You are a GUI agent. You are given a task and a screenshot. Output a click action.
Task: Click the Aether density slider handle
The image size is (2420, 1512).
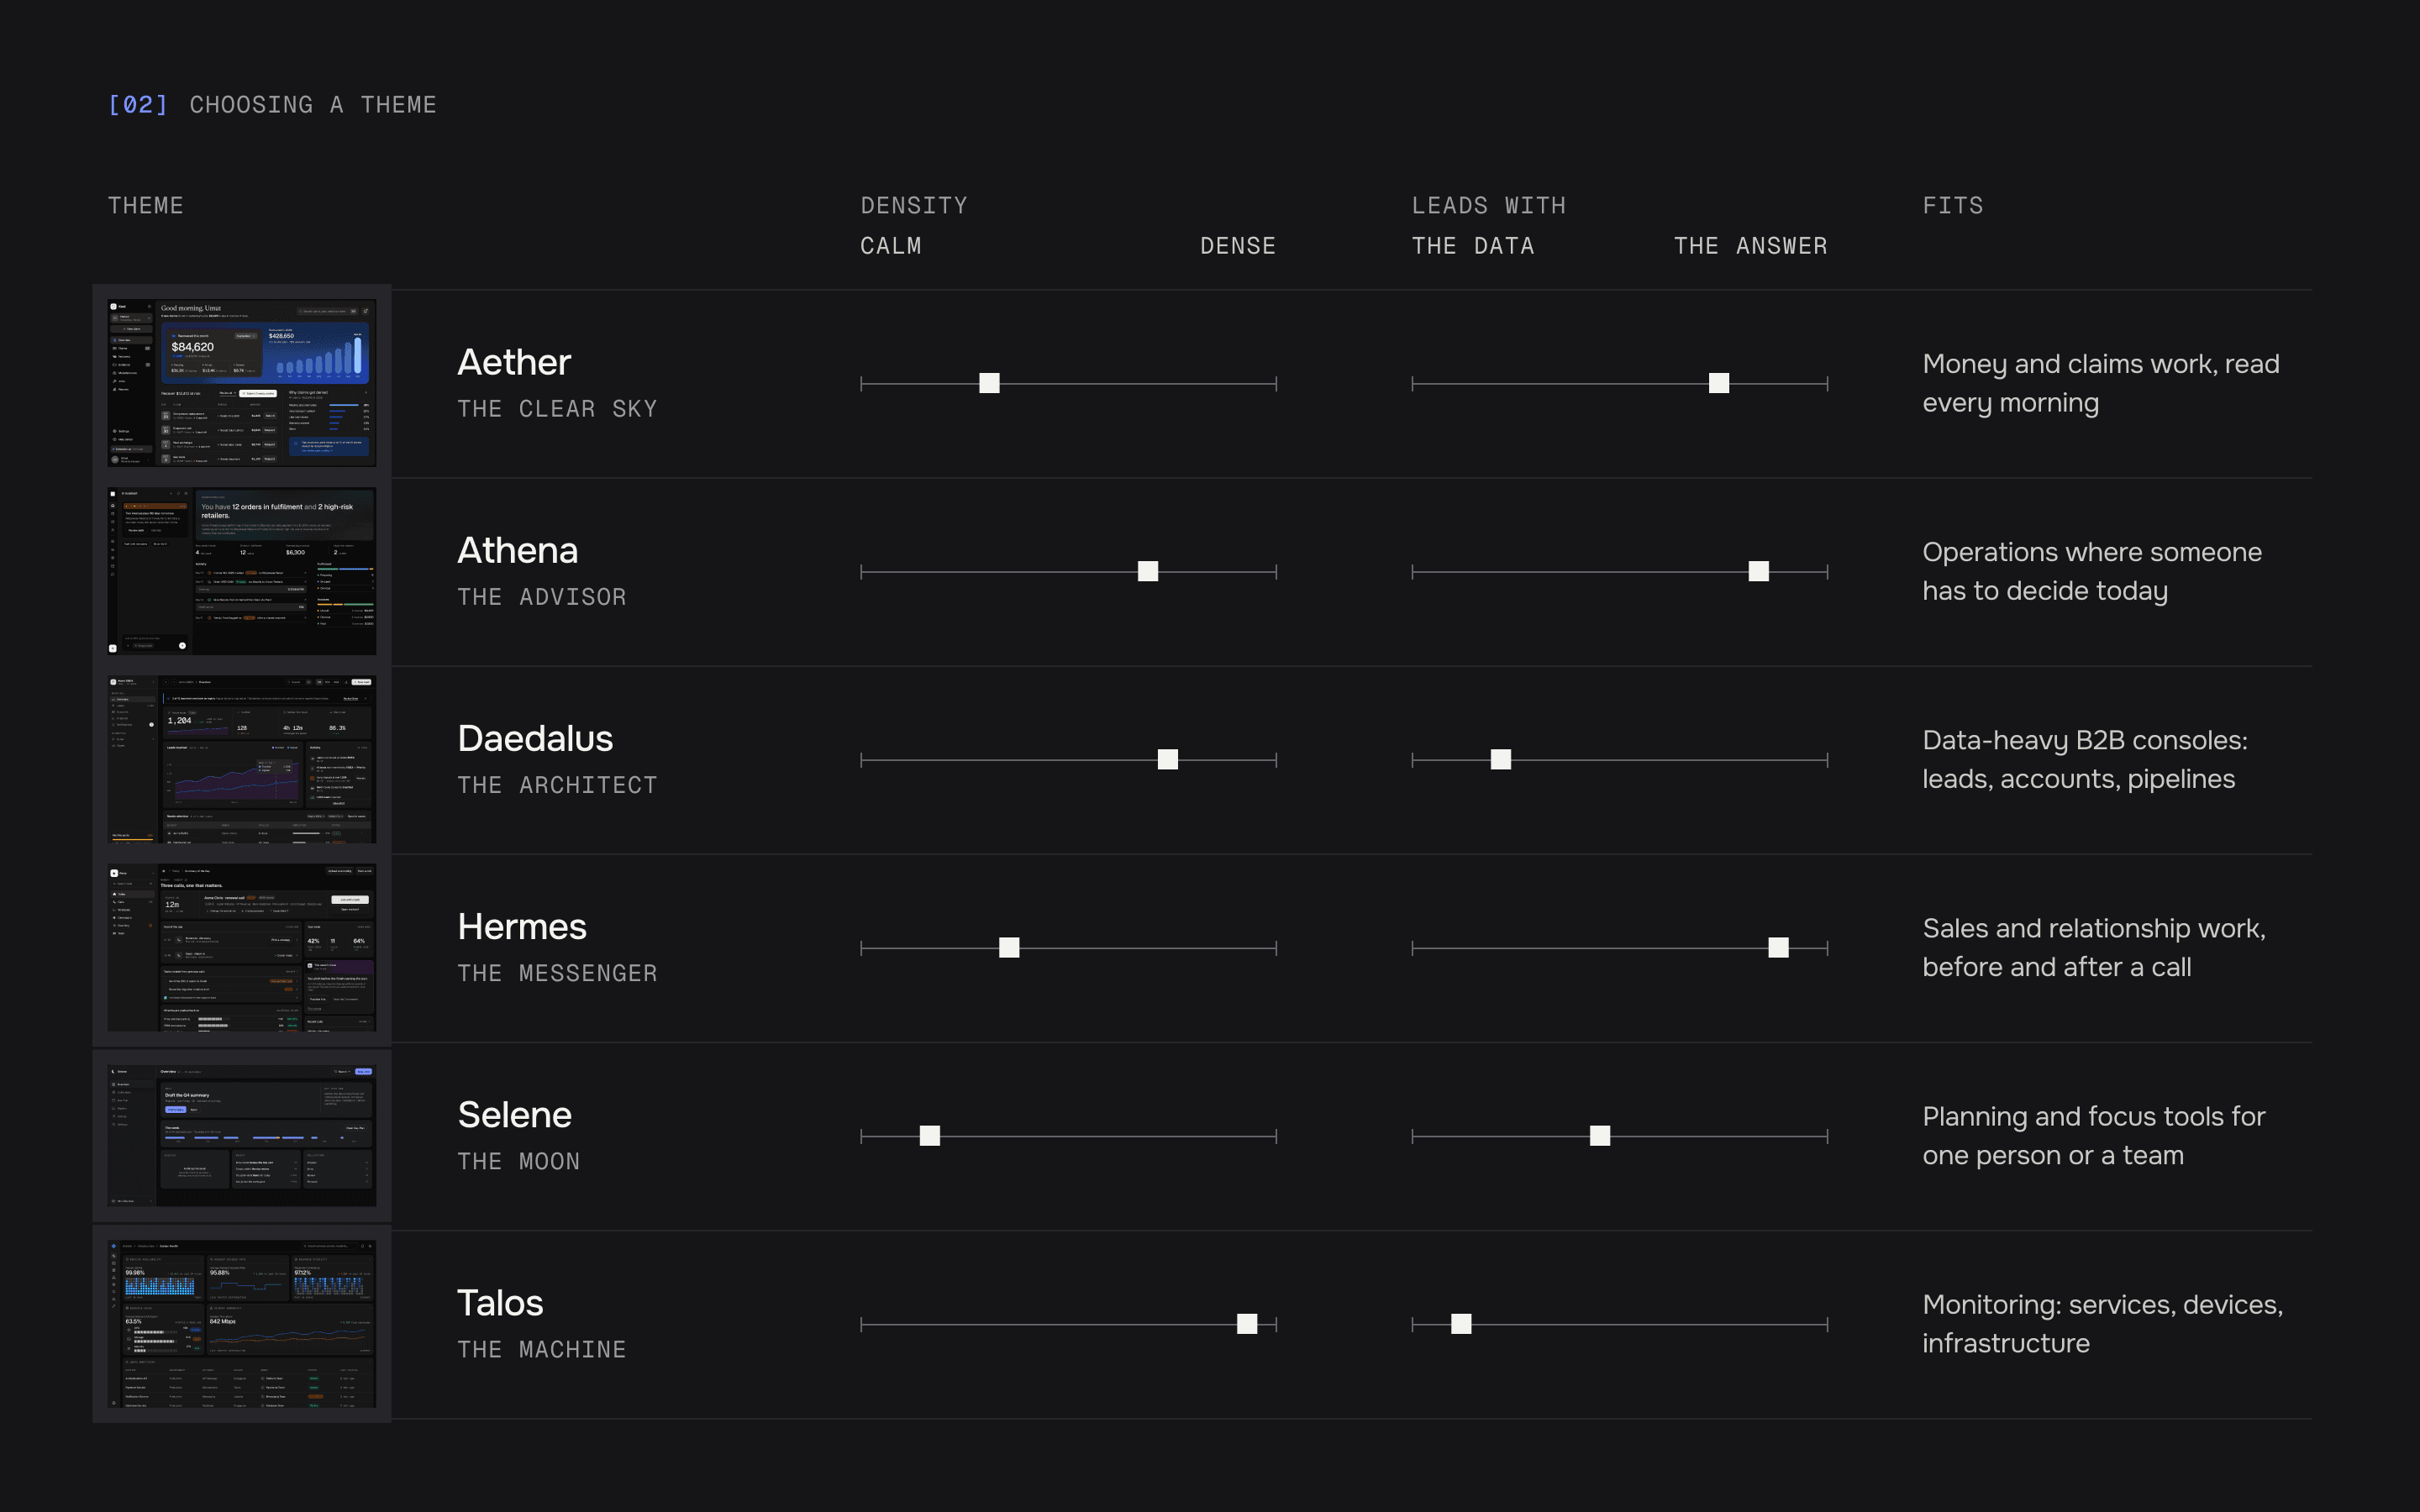[x=989, y=383]
